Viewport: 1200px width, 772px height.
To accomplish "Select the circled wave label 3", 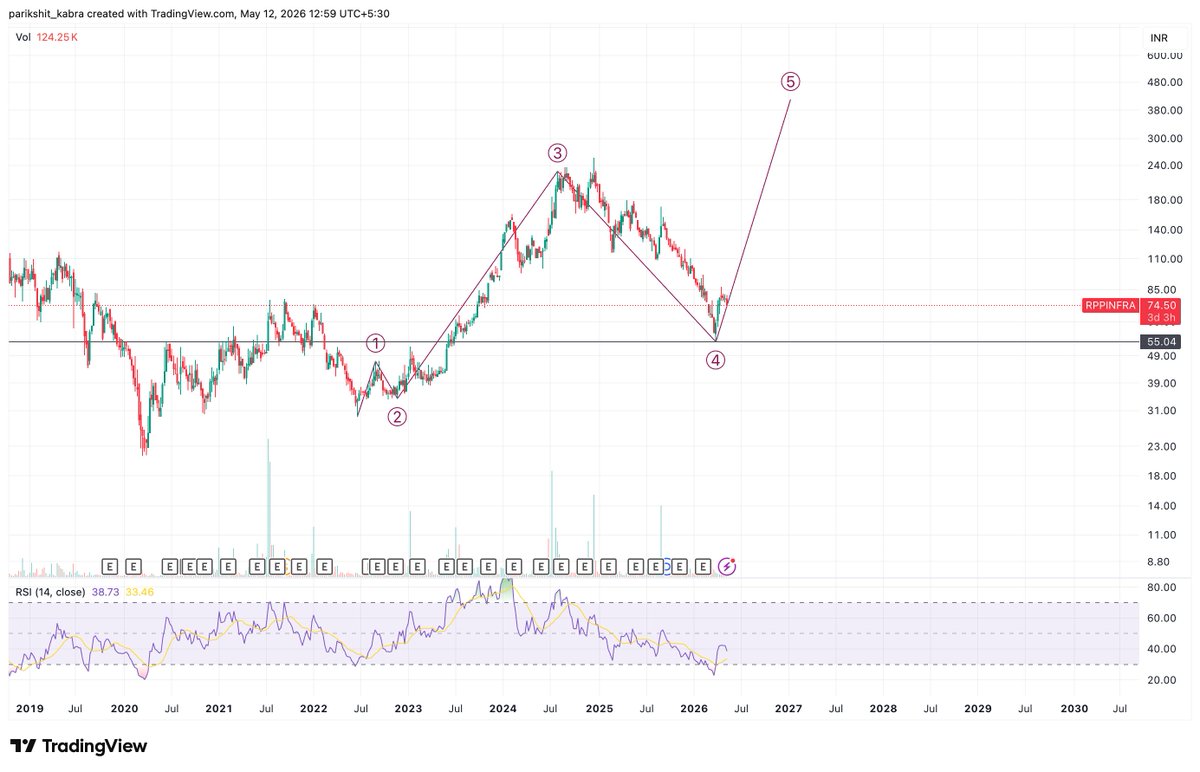I will (x=557, y=153).
